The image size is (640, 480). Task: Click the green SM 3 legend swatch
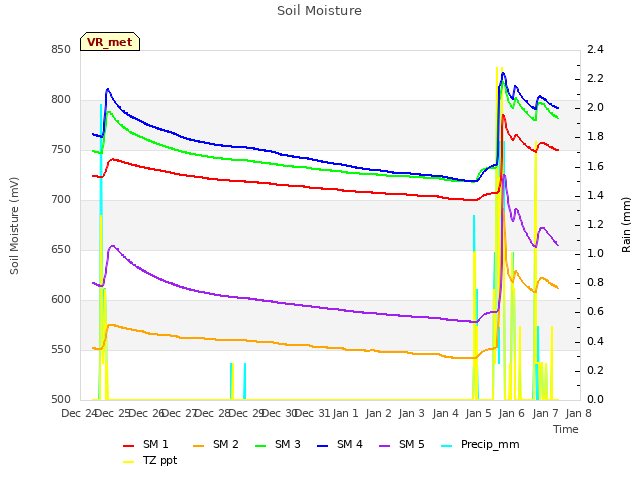(x=261, y=446)
